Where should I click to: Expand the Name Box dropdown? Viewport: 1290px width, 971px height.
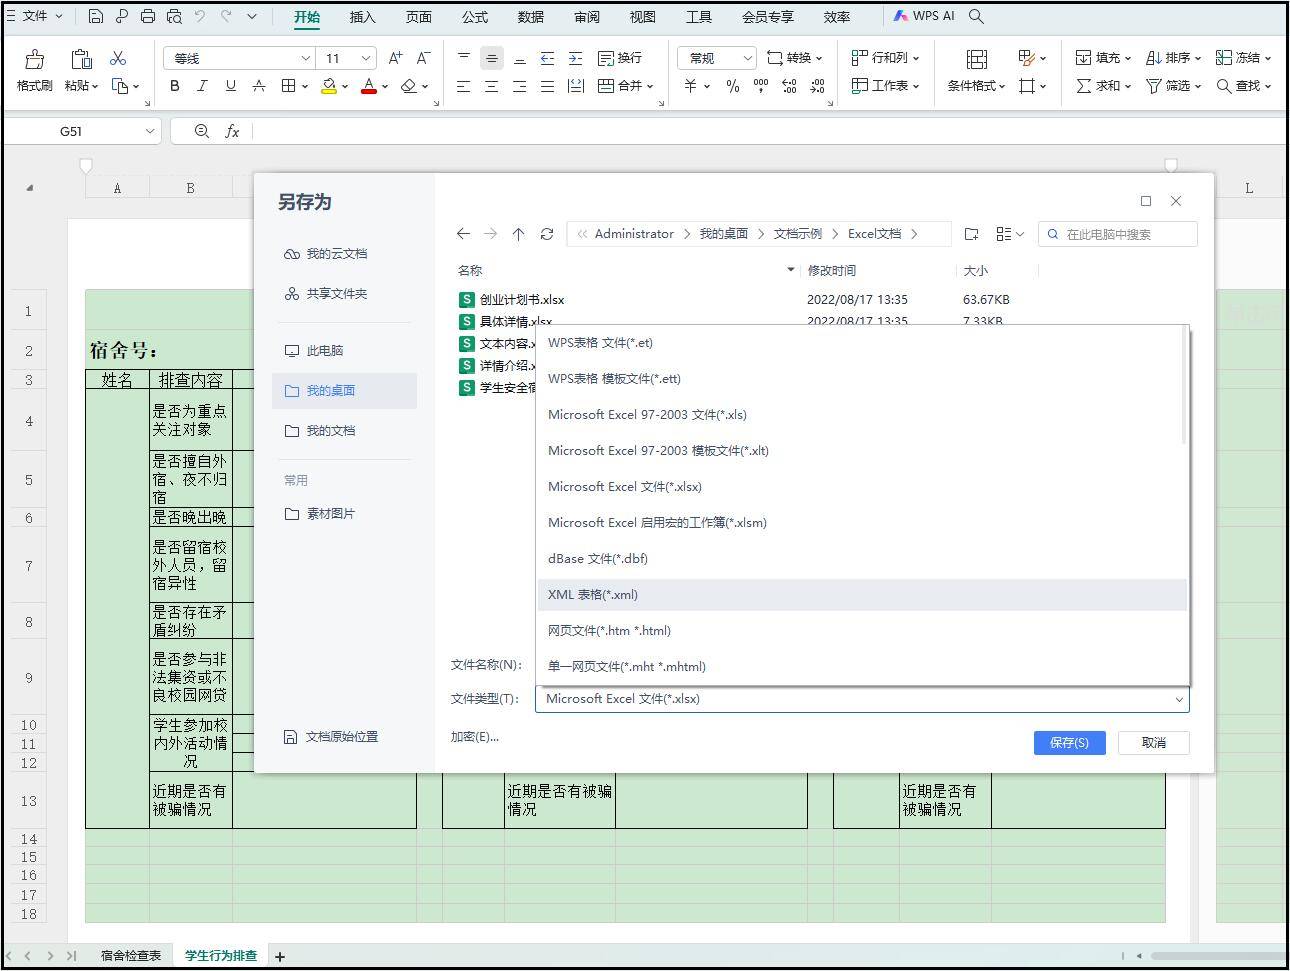150,131
